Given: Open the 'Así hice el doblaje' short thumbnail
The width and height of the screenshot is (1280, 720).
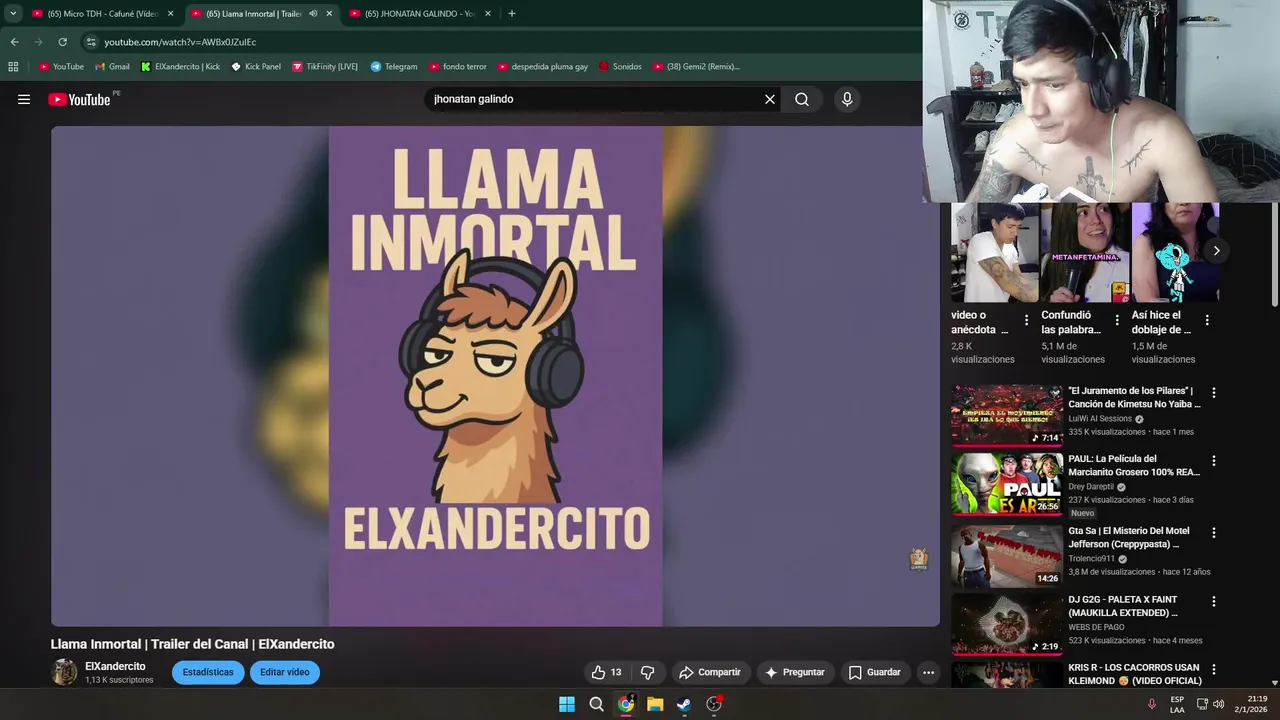Looking at the screenshot, I should coord(1175,252).
